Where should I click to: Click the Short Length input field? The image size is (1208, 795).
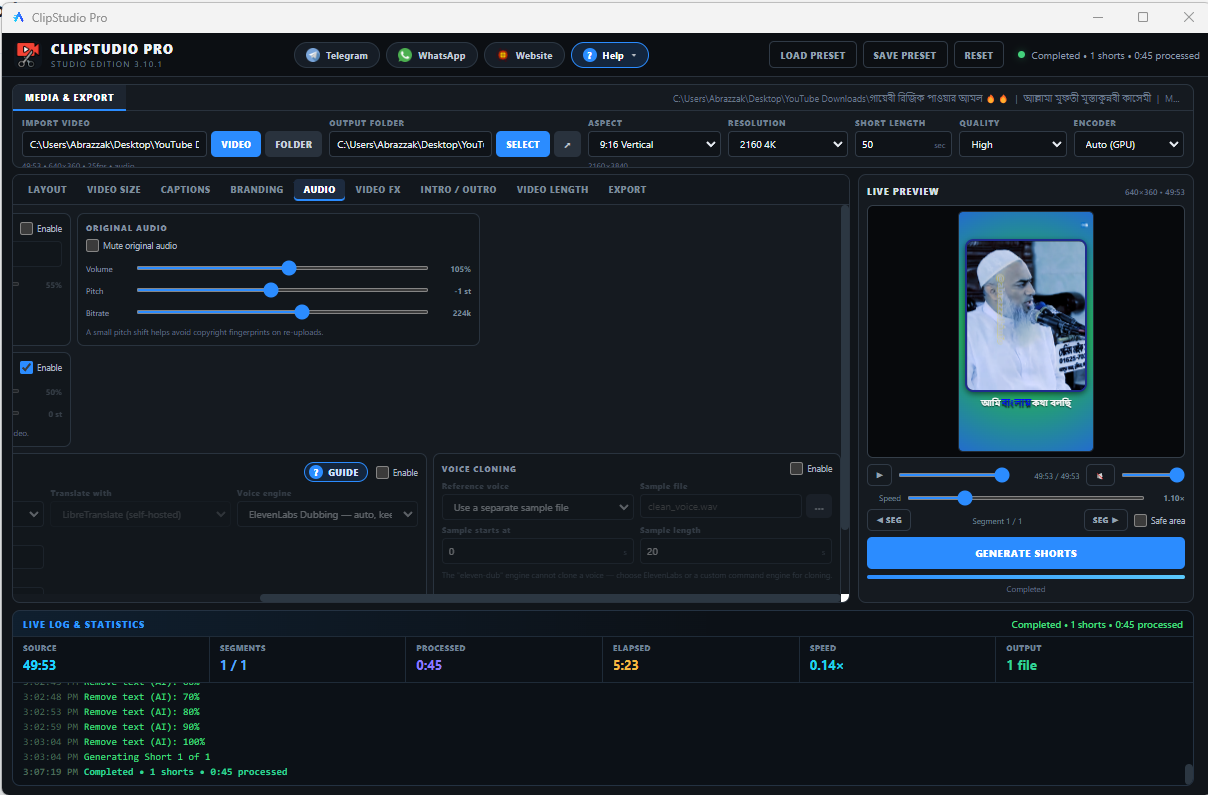click(902, 144)
